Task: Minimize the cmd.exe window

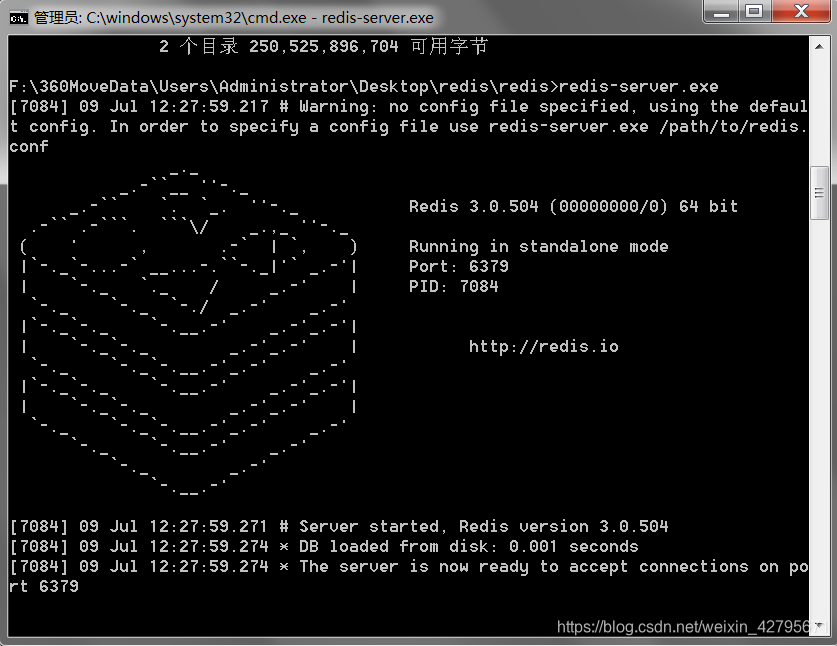Action: click(721, 12)
